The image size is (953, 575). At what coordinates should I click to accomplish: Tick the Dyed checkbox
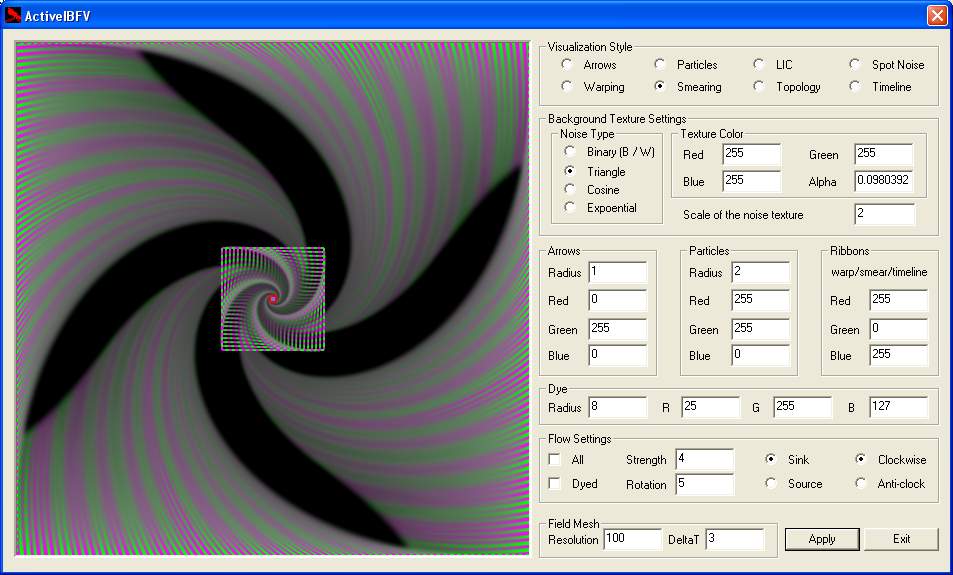click(x=555, y=484)
